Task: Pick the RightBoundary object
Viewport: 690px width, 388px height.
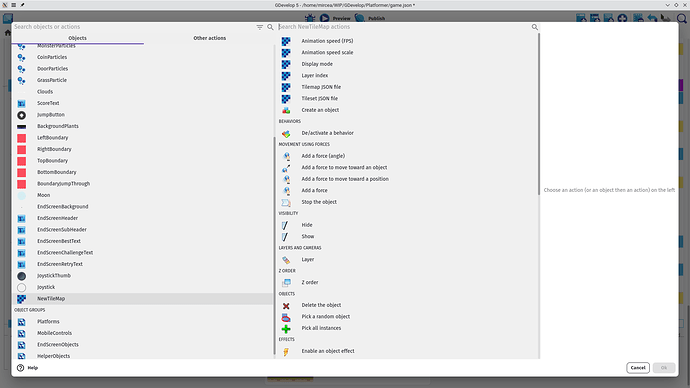Action: (x=143, y=149)
